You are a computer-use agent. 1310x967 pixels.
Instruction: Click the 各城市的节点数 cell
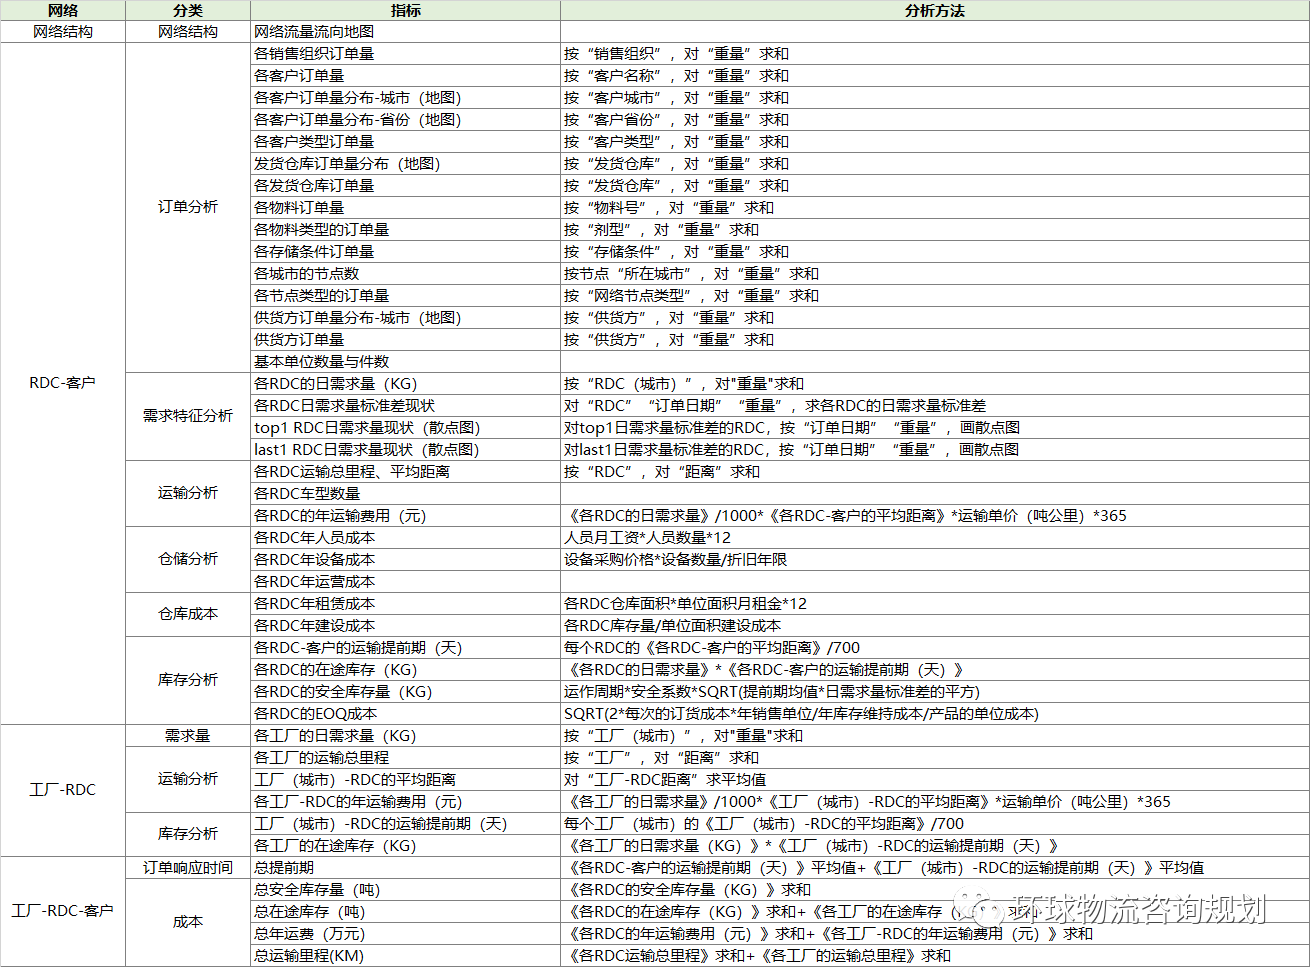pyautogui.click(x=405, y=273)
